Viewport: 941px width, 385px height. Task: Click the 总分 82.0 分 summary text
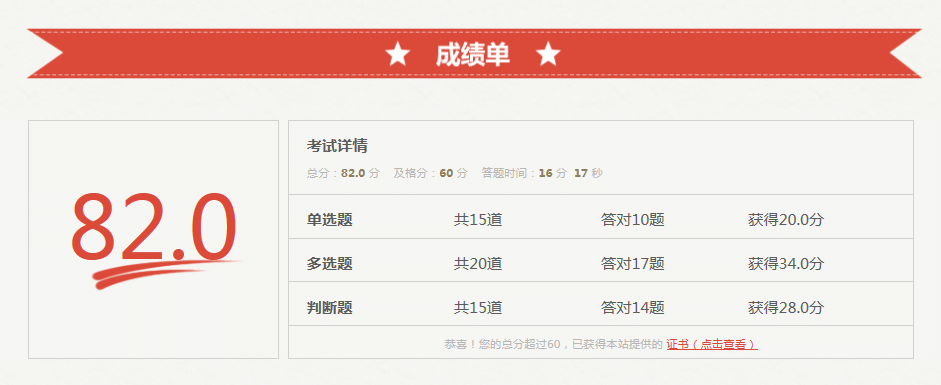tap(343, 173)
